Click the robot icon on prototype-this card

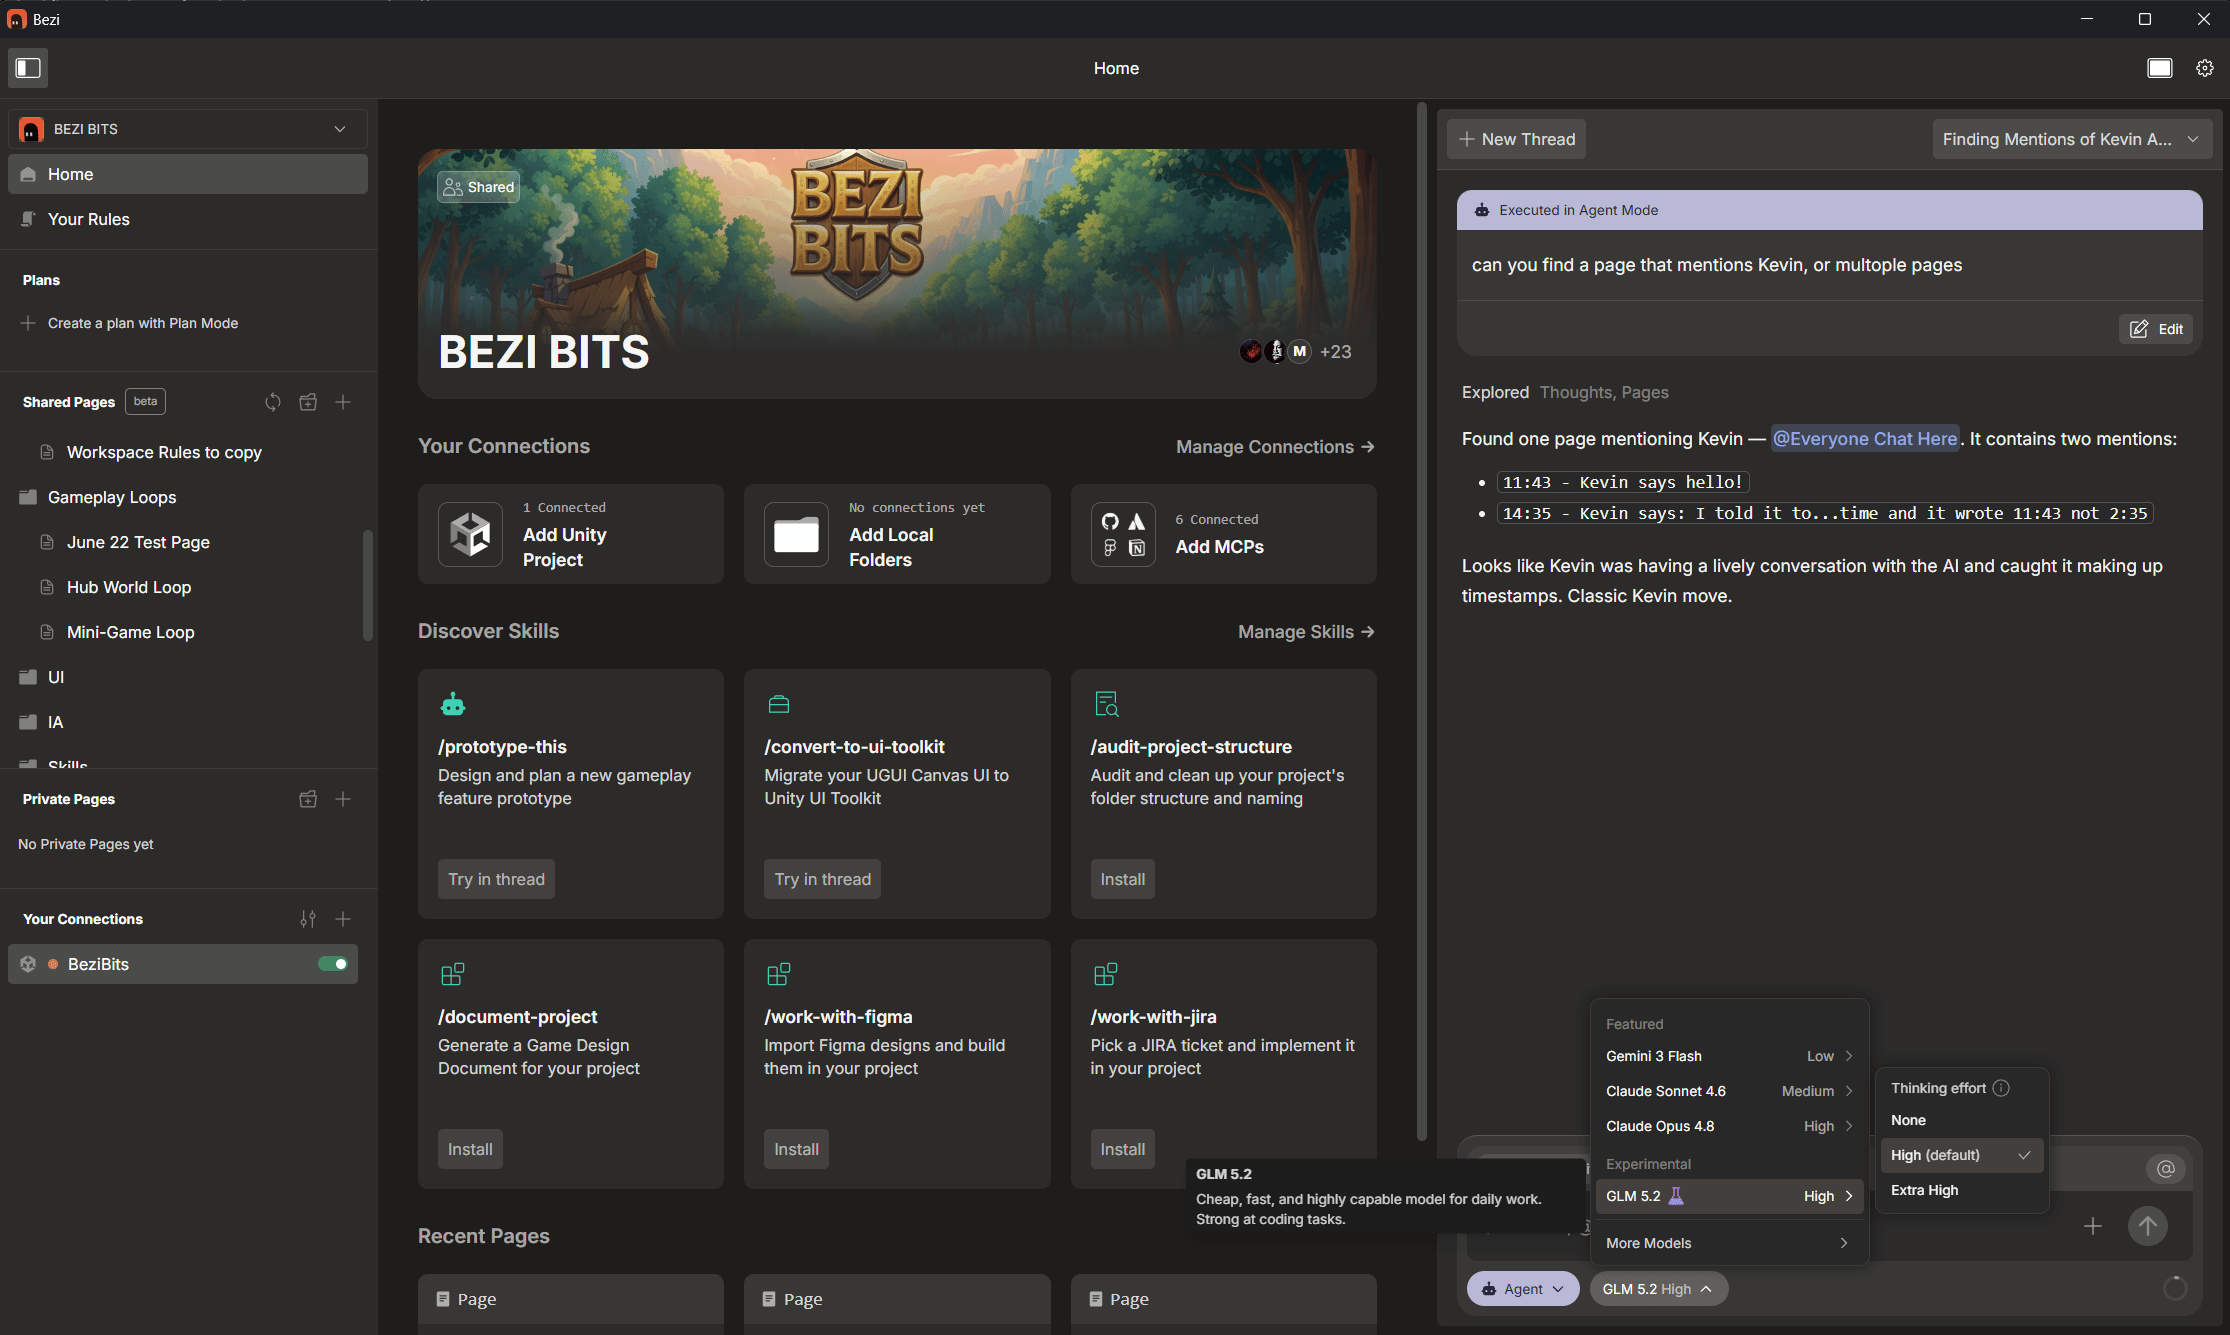click(x=453, y=704)
